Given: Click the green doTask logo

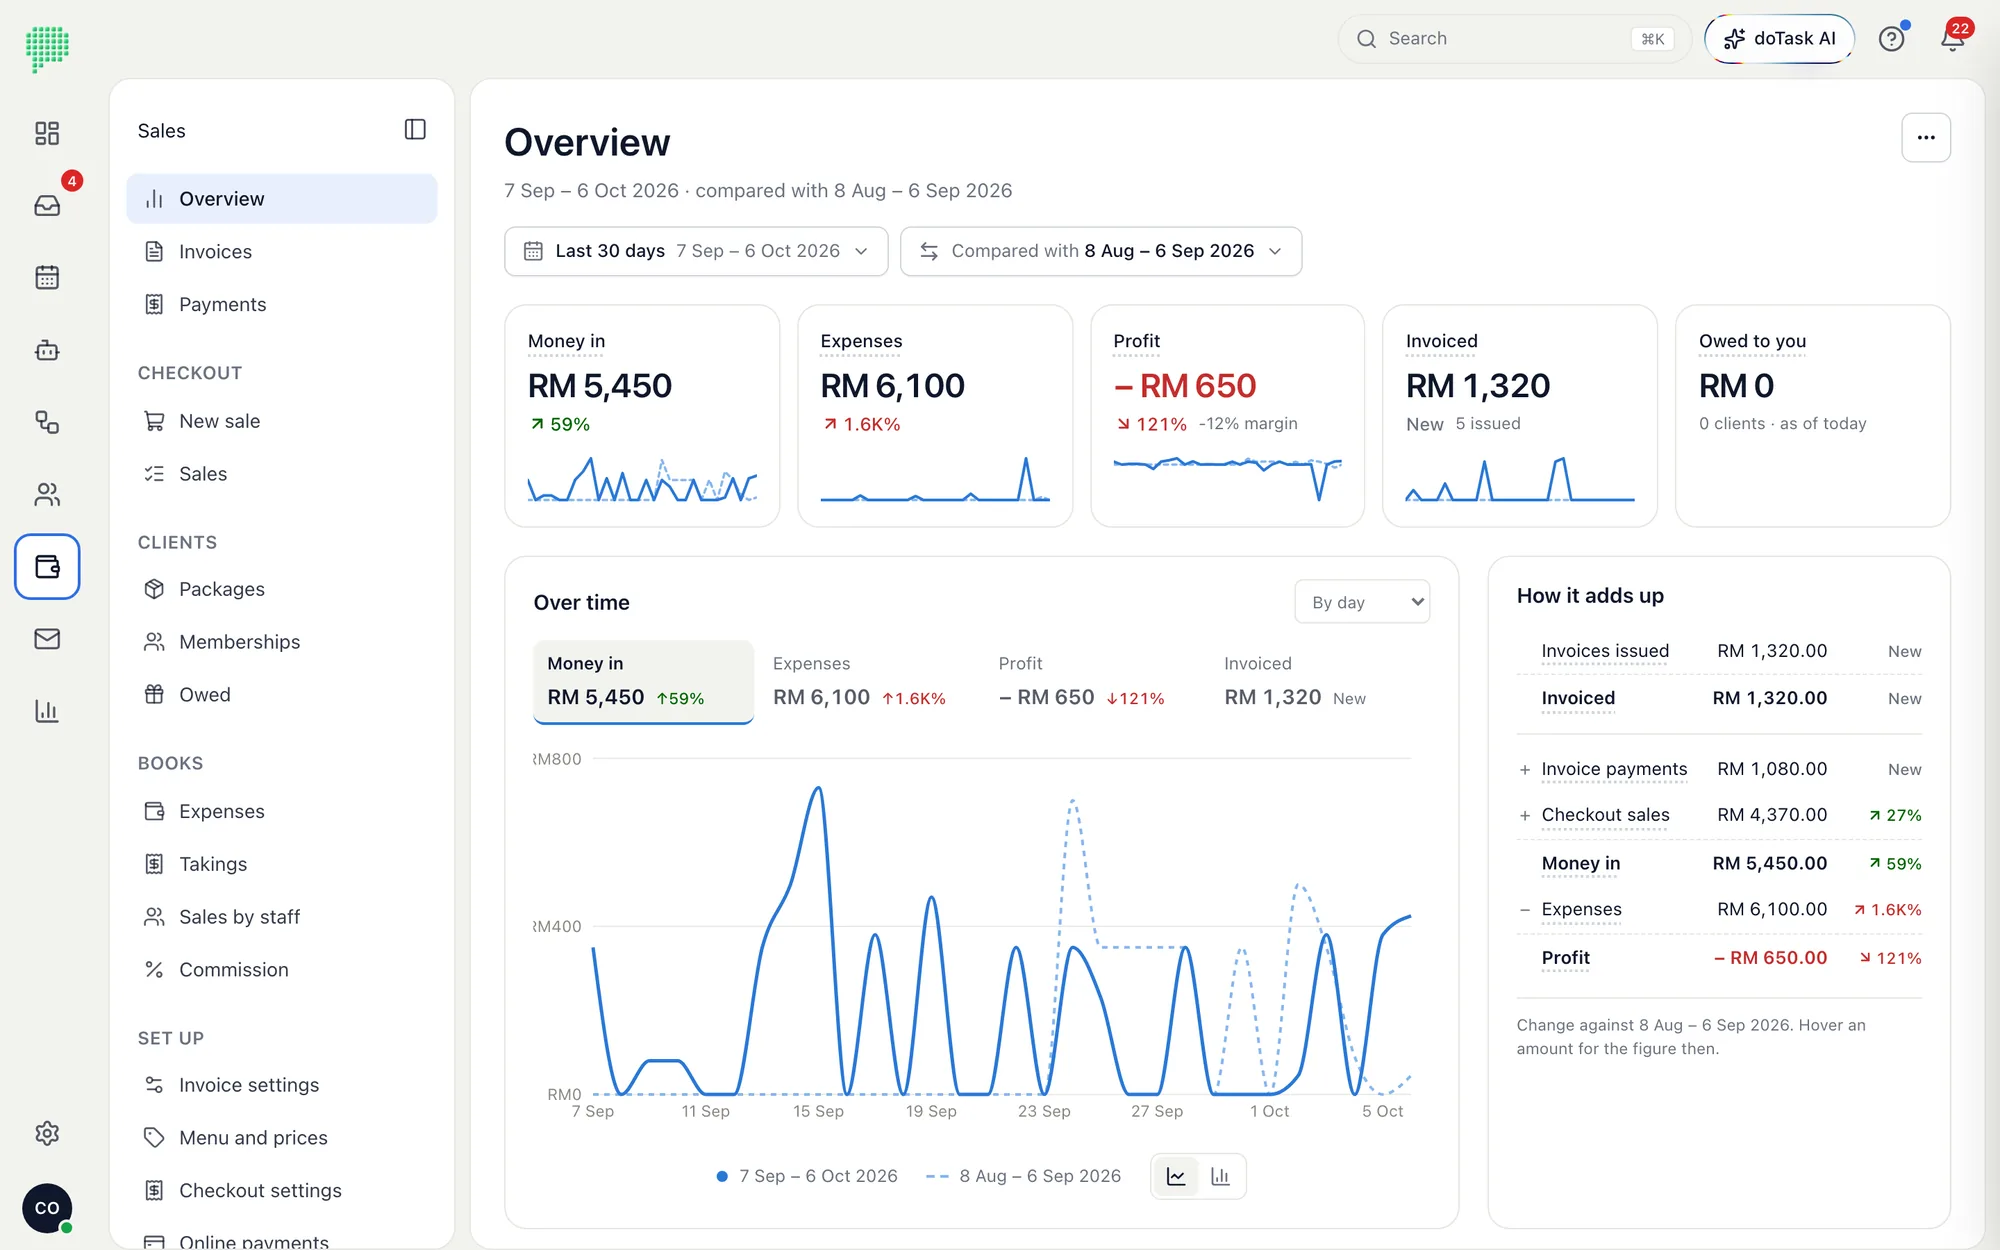Looking at the screenshot, I should click(47, 48).
